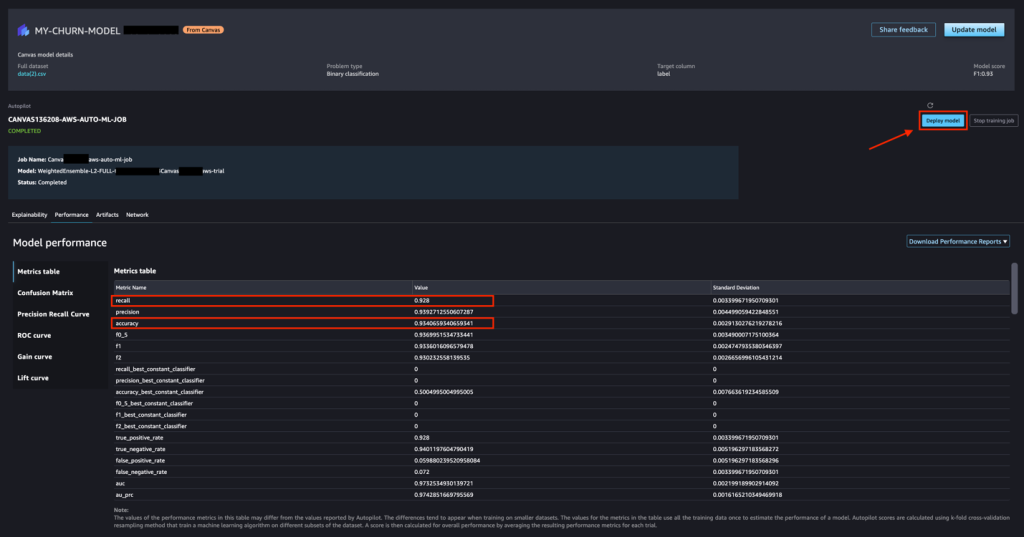Click the f0_5 metric name
The height and width of the screenshot is (537, 1024).
coord(121,335)
